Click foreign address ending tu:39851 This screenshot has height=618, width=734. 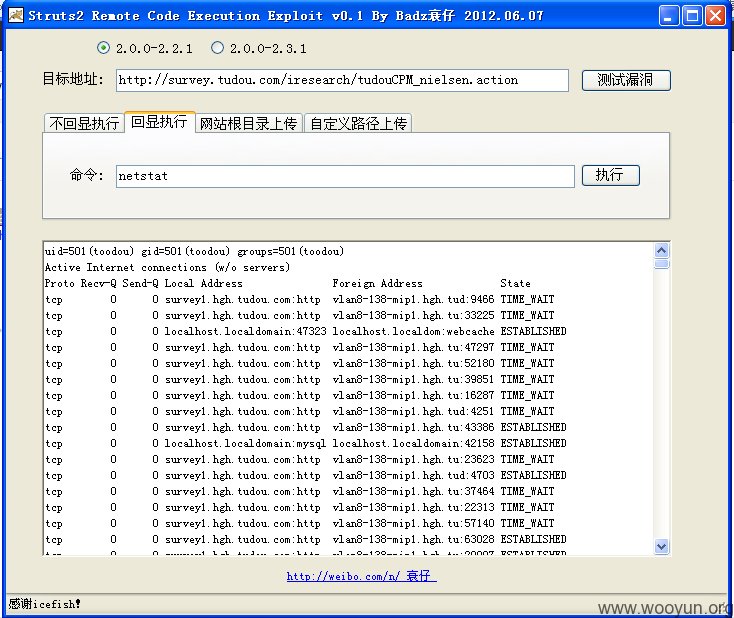413,379
